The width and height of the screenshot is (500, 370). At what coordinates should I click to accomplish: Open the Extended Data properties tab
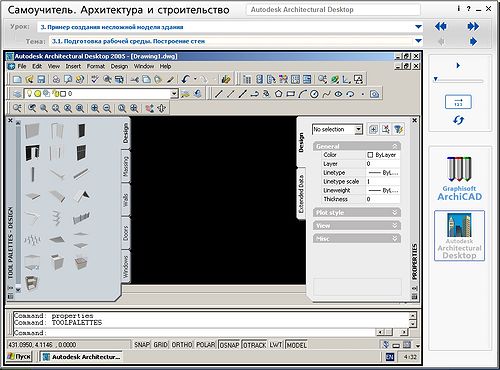coord(301,194)
